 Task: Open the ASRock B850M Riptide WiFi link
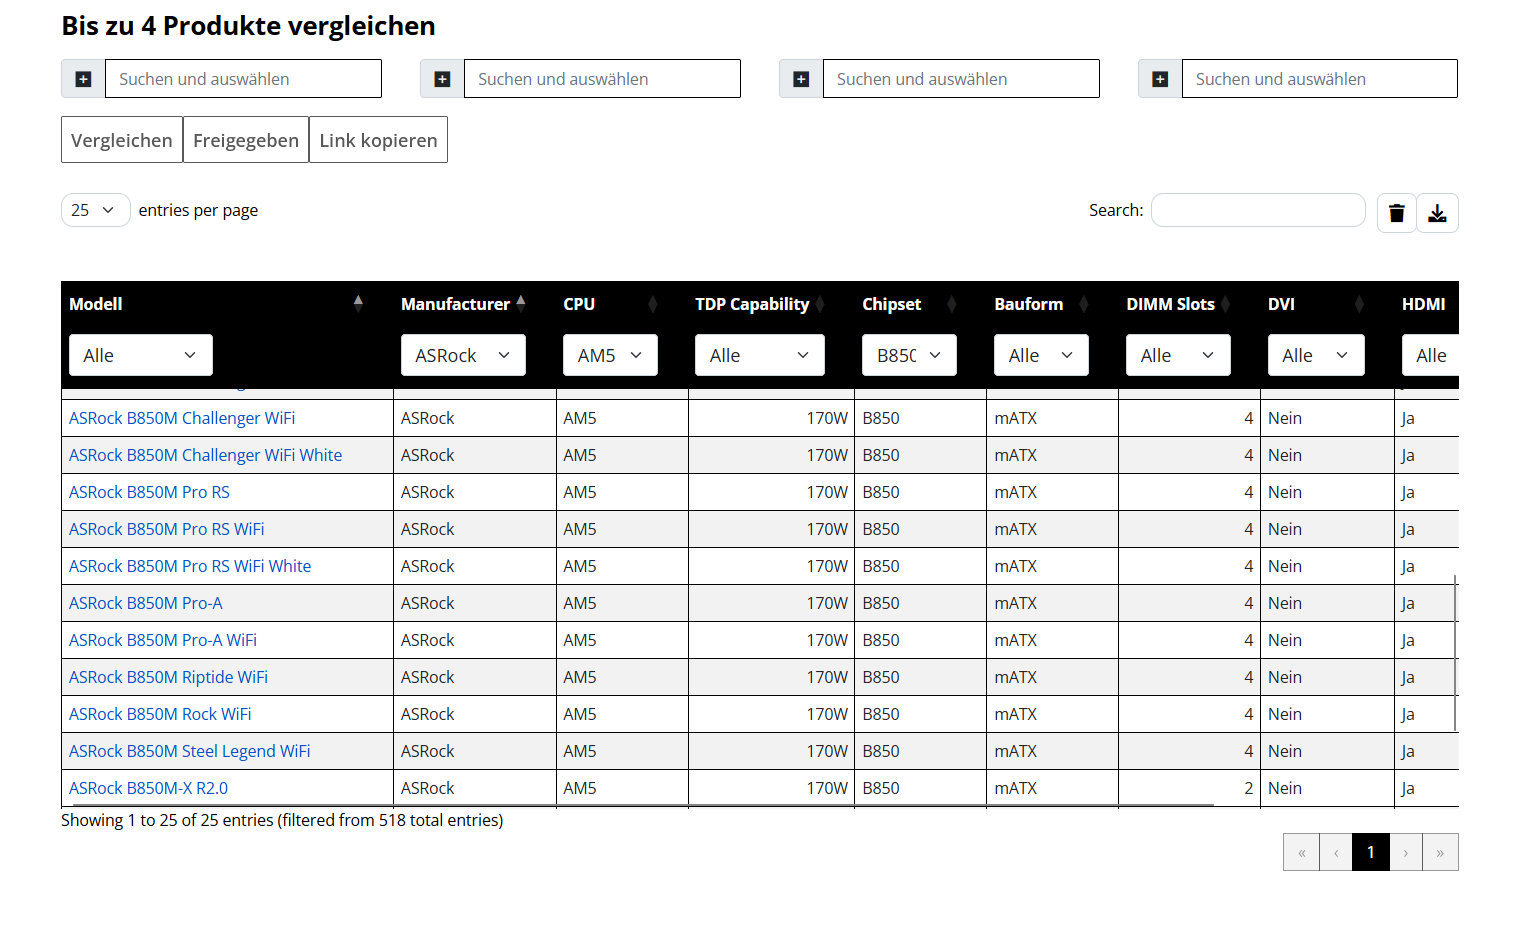coord(168,677)
